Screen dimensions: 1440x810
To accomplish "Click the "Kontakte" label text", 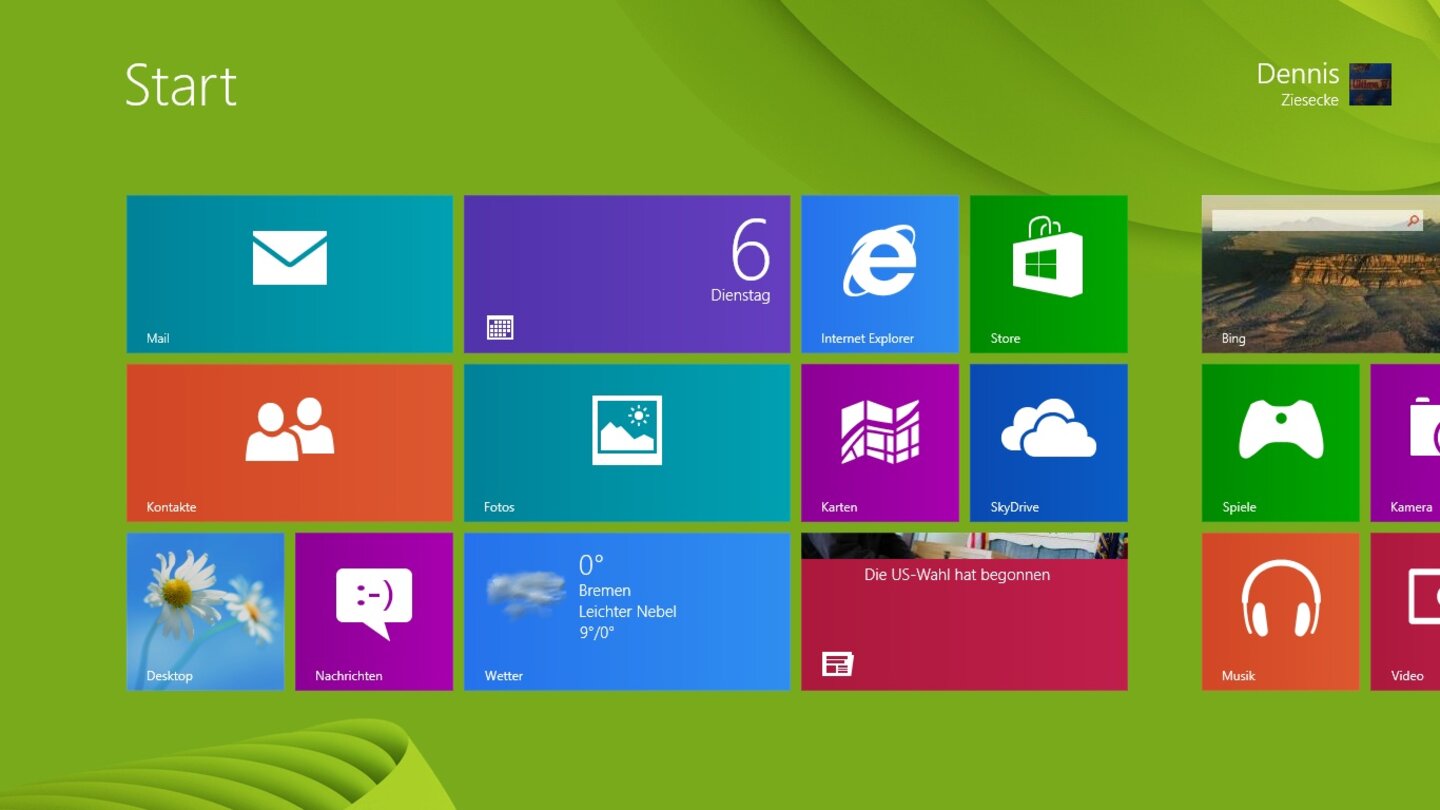I will [x=171, y=507].
